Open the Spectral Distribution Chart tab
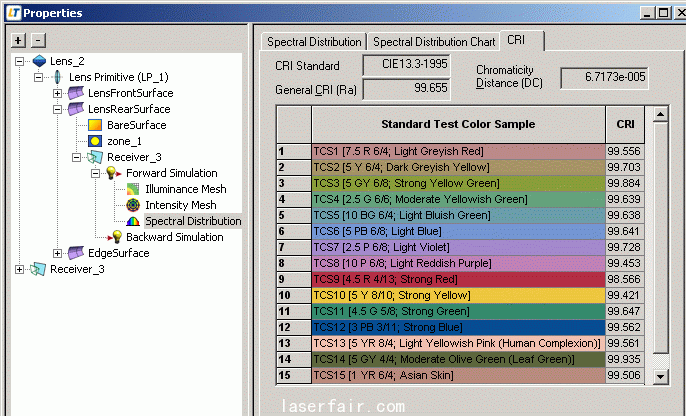The width and height of the screenshot is (686, 416). coord(433,42)
